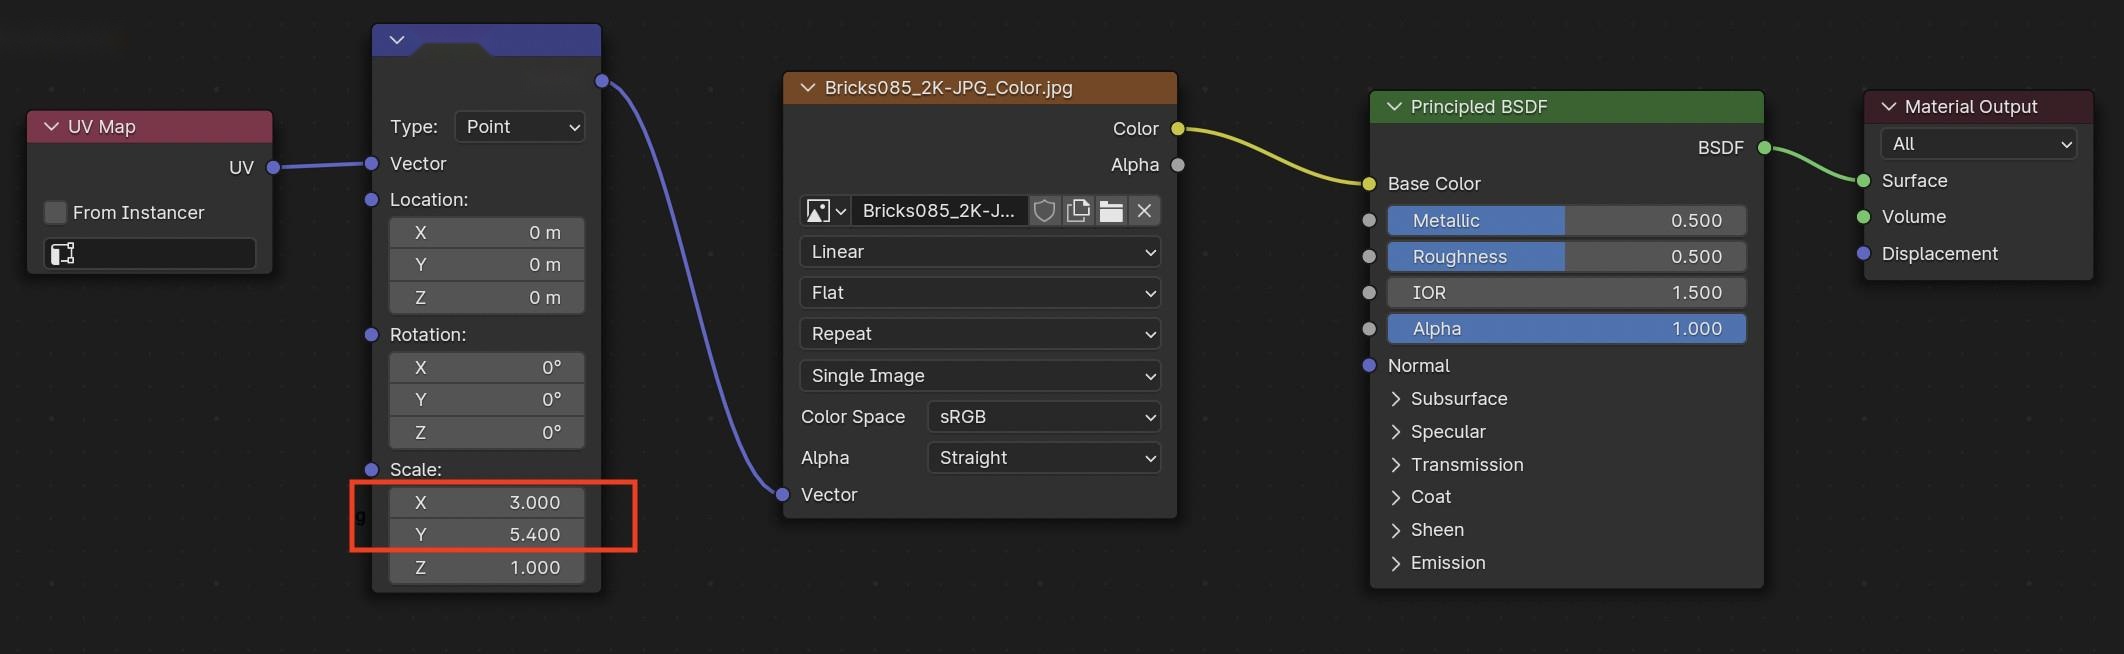Click Rotation X field

pyautogui.click(x=486, y=367)
